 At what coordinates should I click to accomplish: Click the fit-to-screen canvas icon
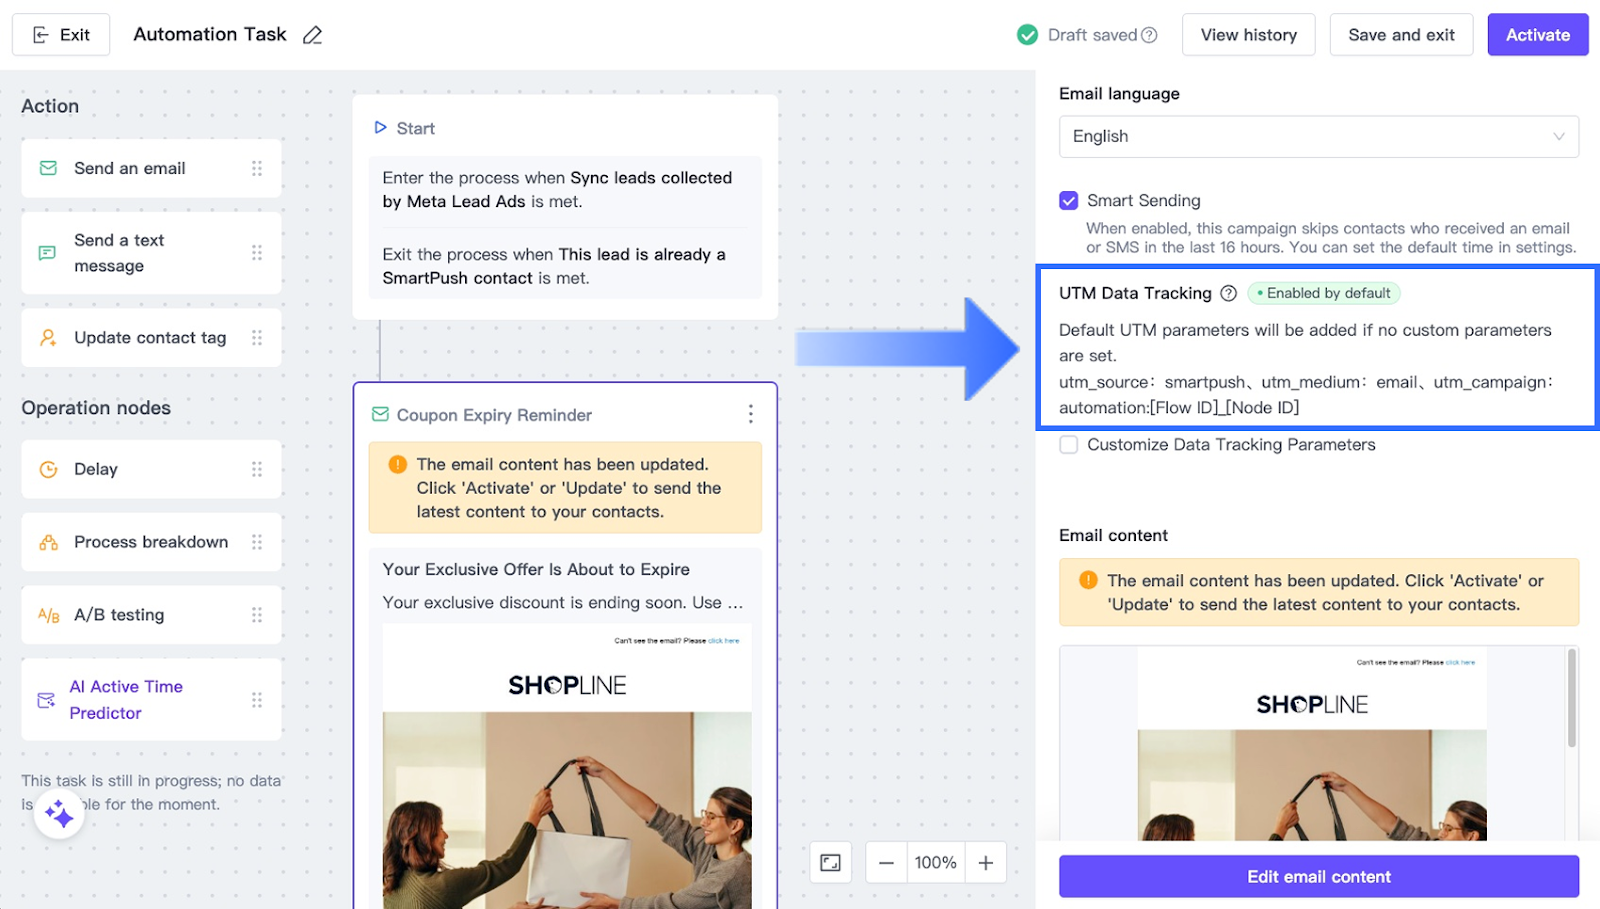[830, 862]
